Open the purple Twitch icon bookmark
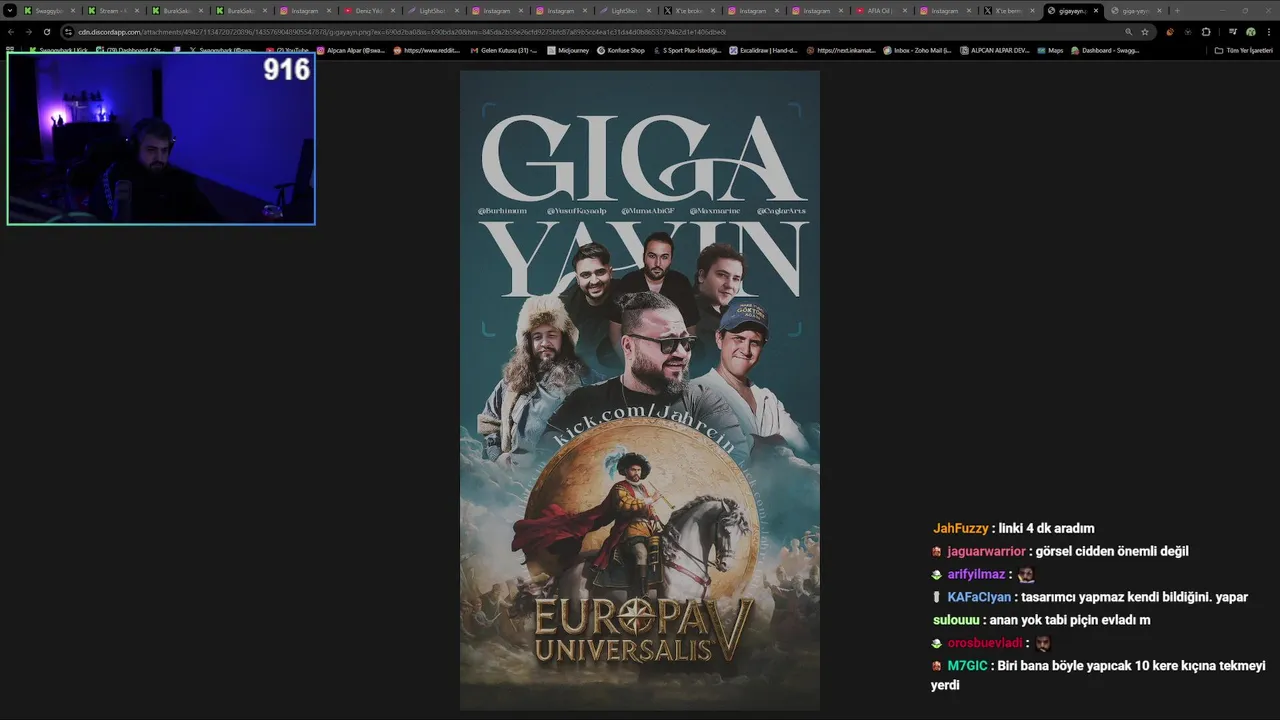The image size is (1280, 720). (x=176, y=50)
